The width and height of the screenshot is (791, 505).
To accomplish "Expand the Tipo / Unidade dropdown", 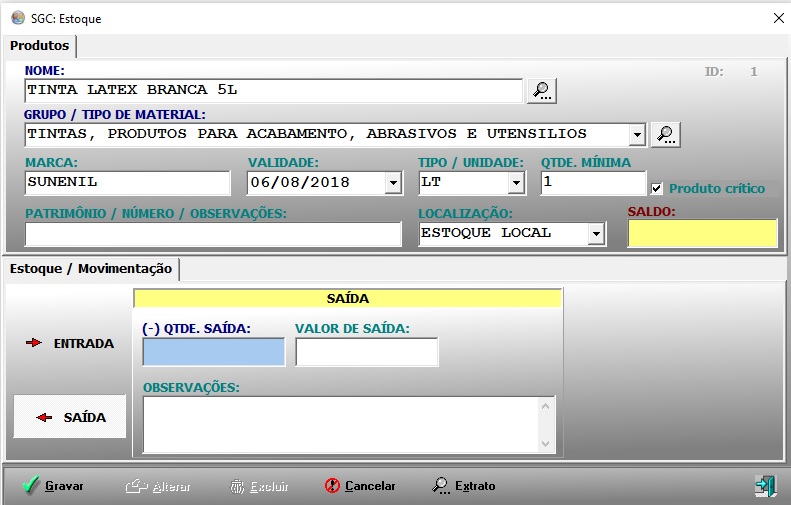I will click(516, 183).
